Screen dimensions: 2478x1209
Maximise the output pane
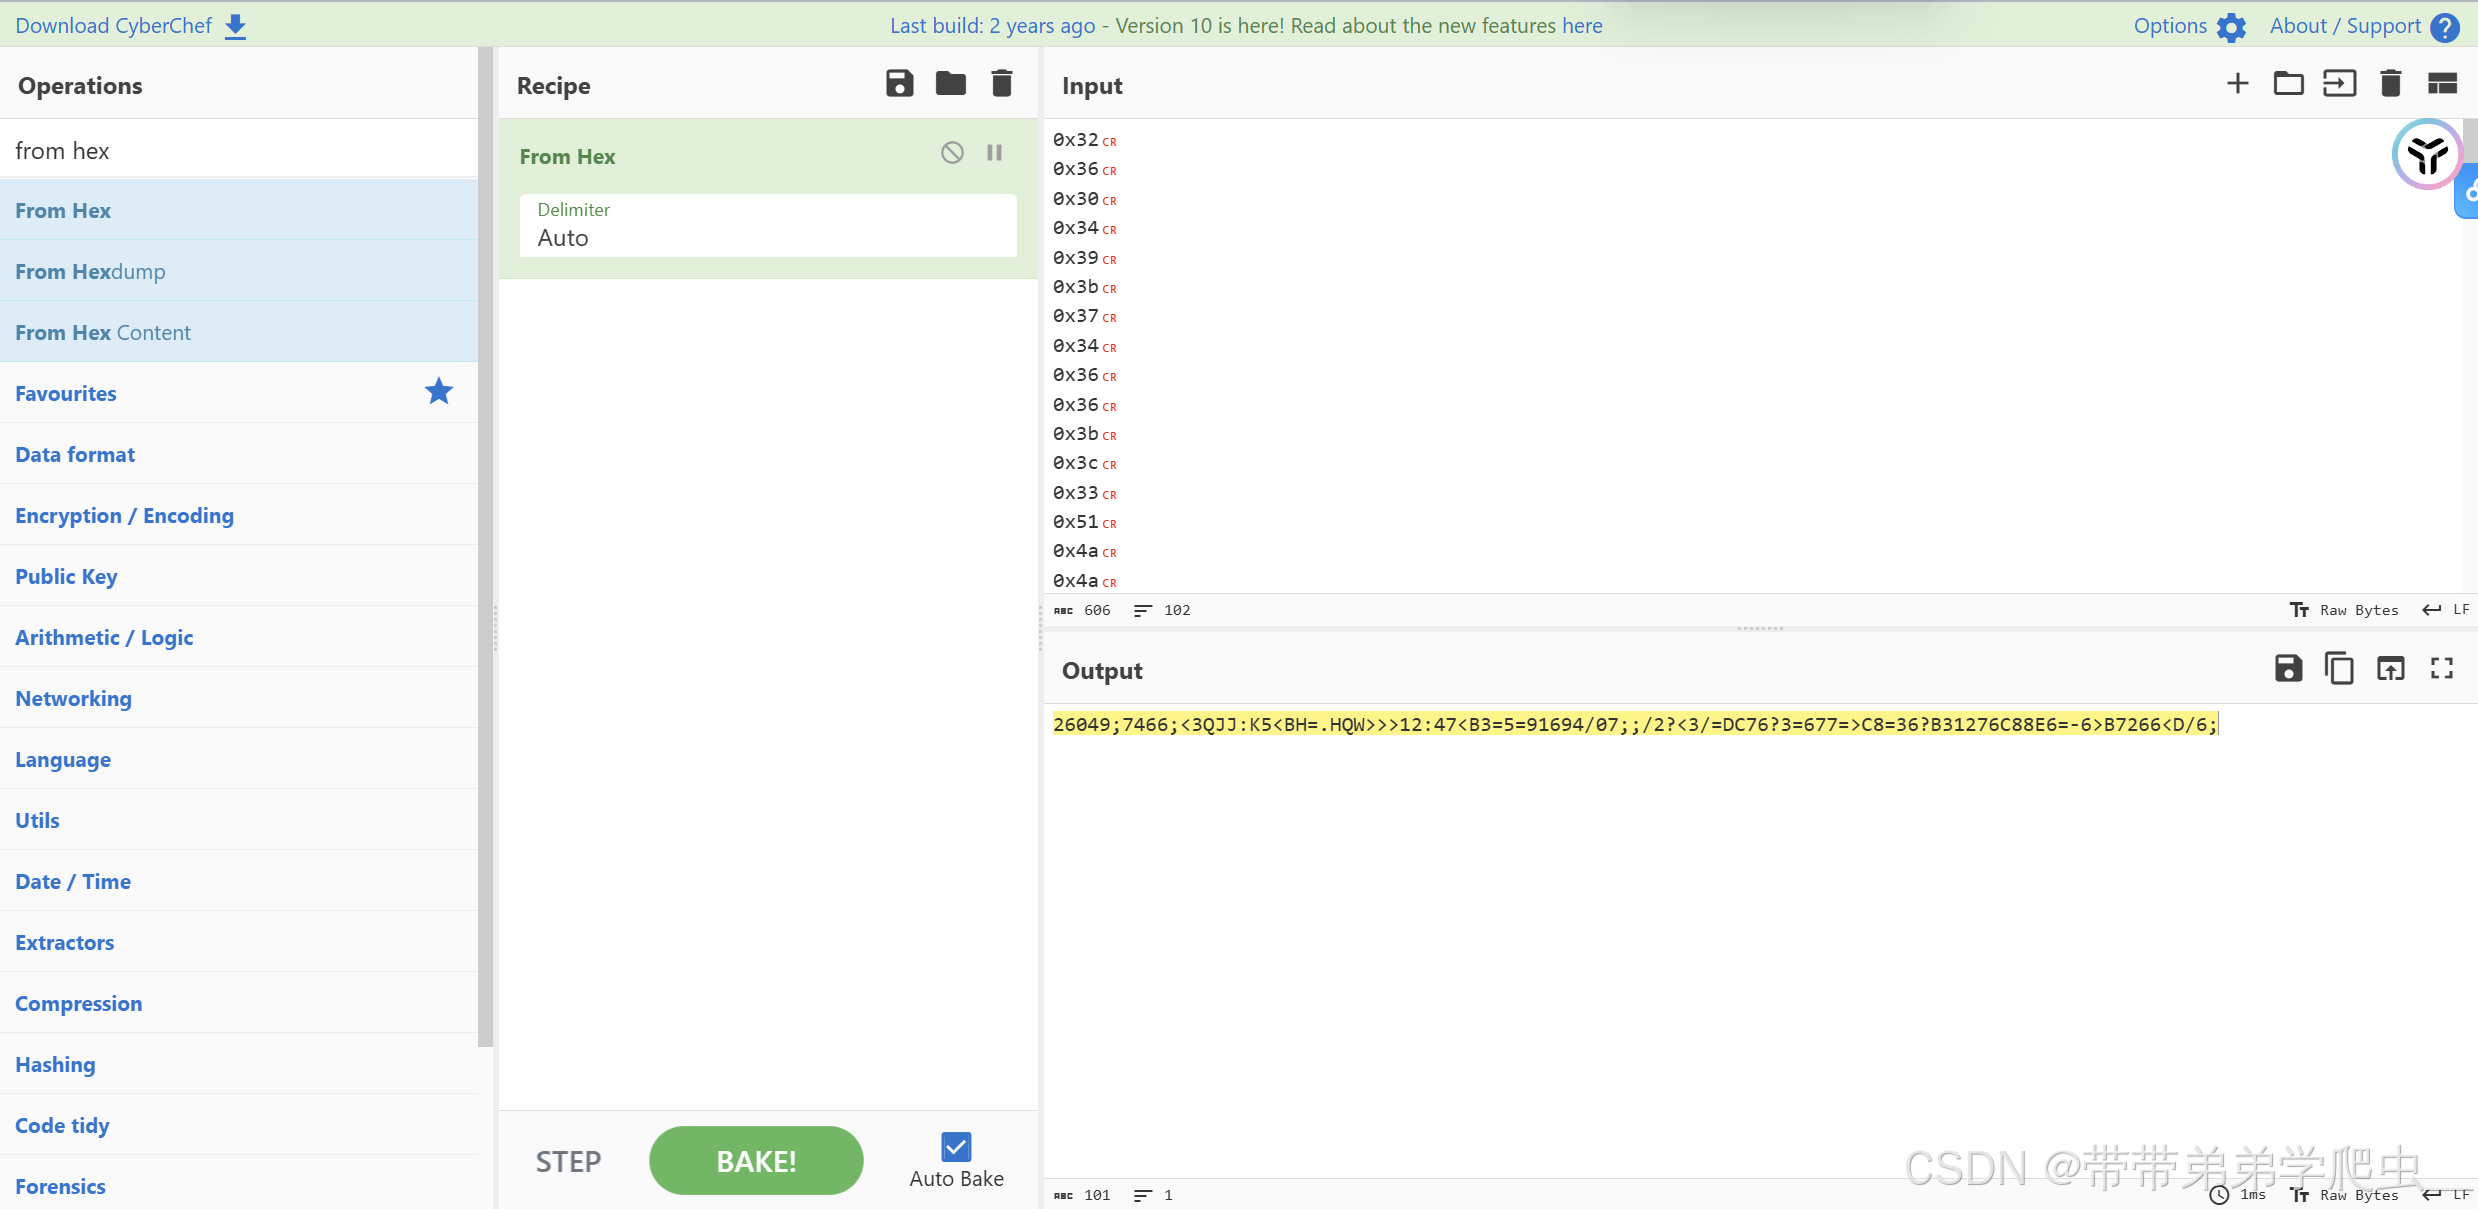[x=2442, y=668]
